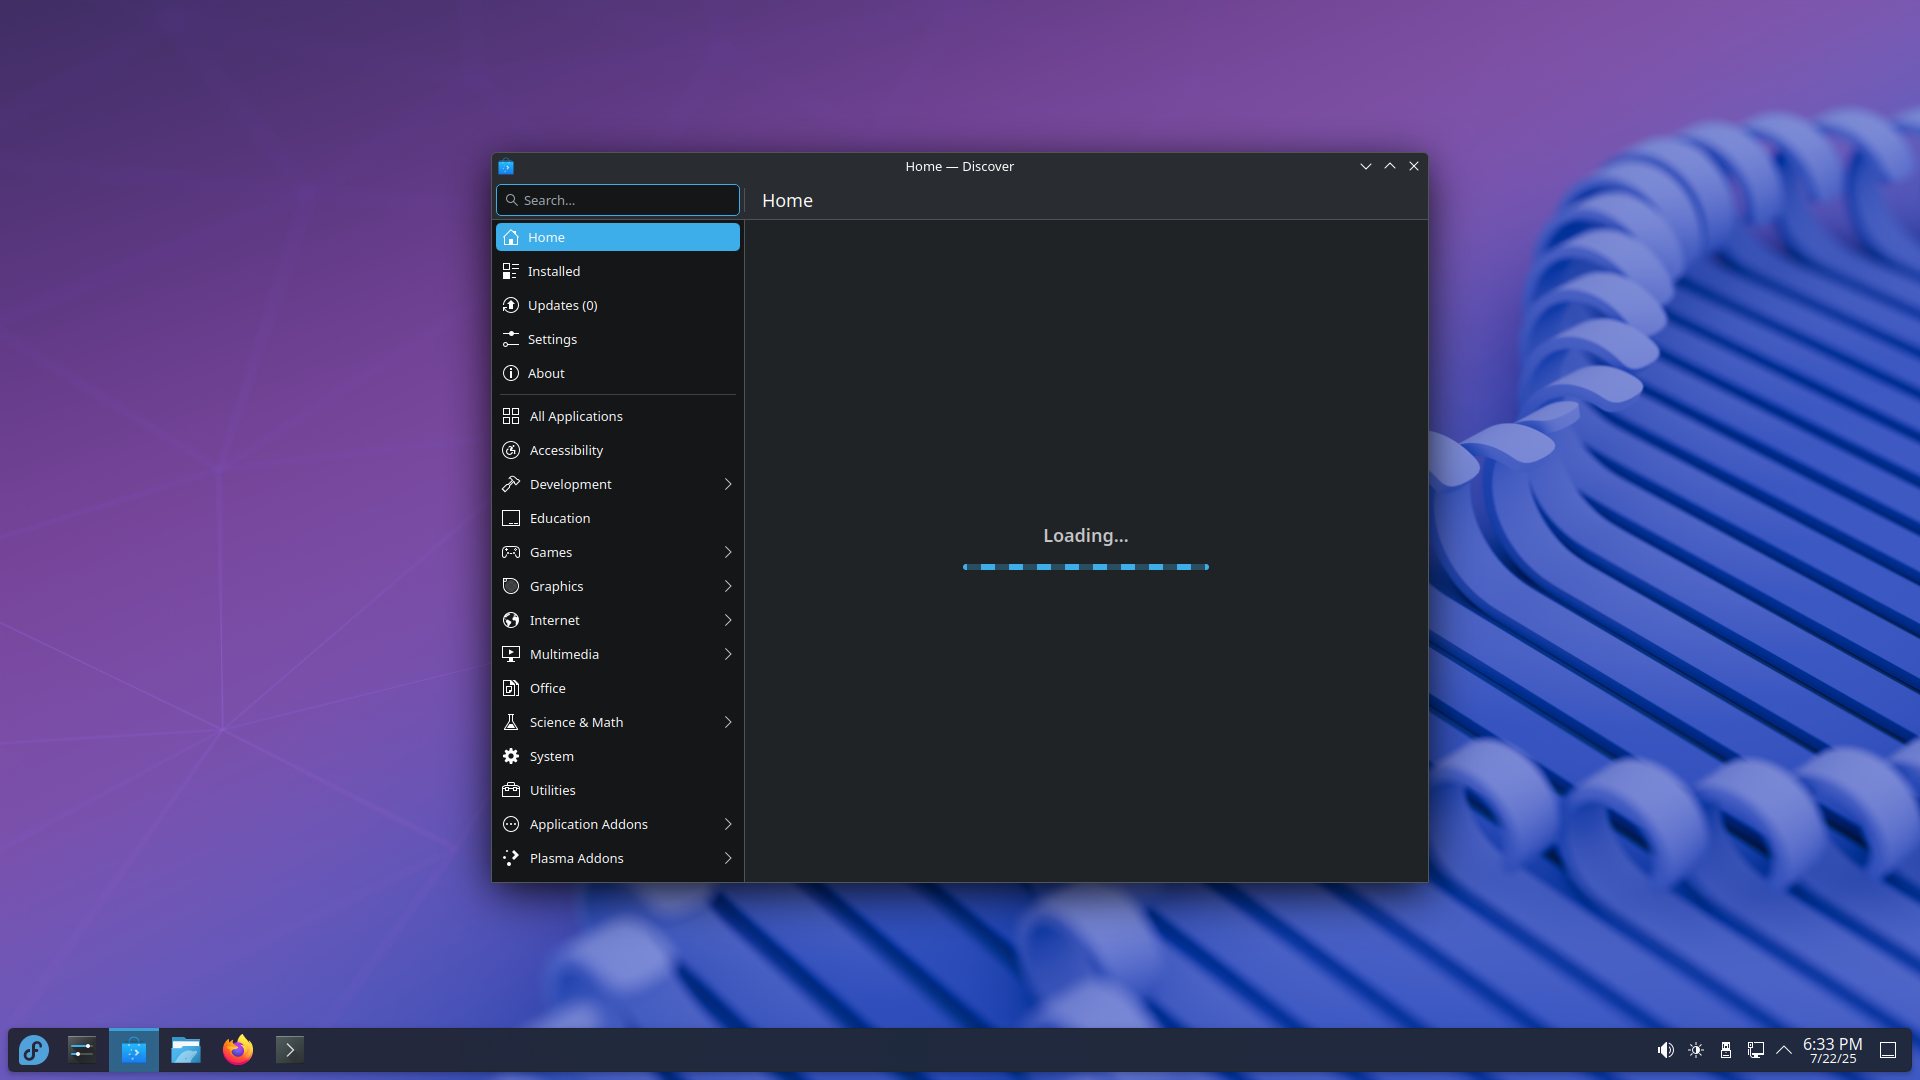Screen dimensions: 1920x1080
Task: Open the Updates (0) label
Action: click(x=563, y=305)
